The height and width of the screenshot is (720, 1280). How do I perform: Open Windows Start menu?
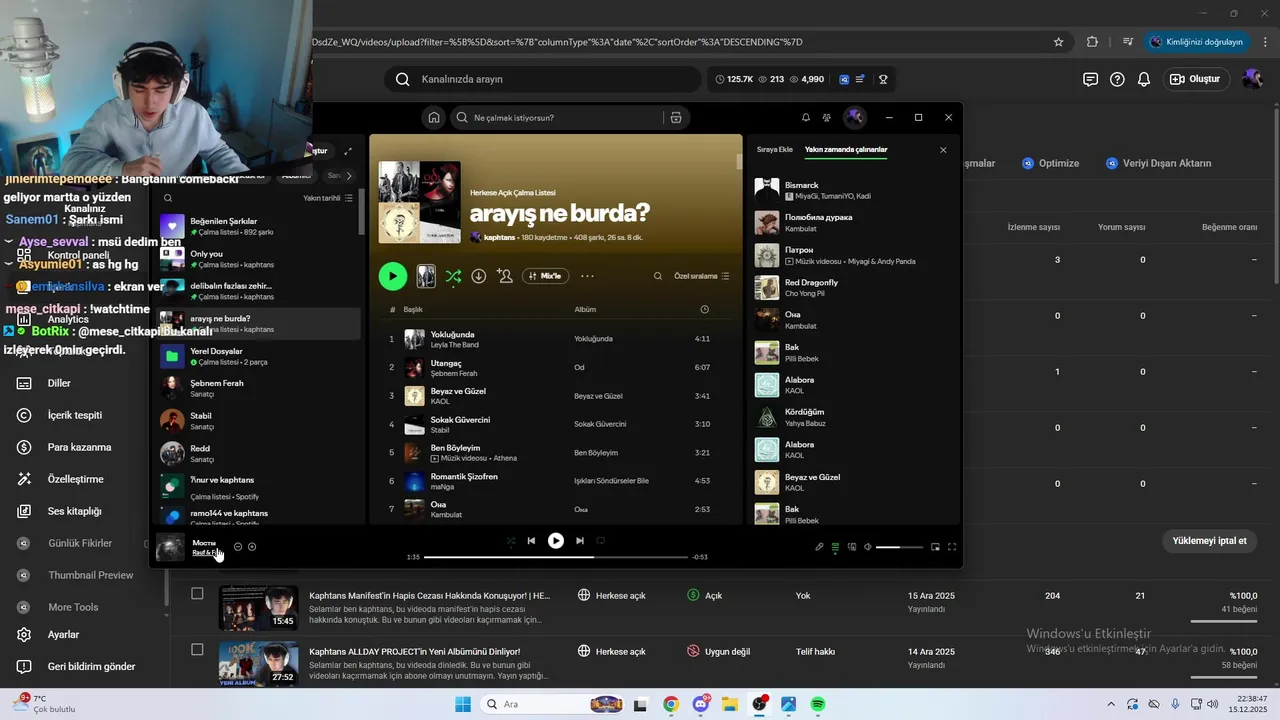tap(462, 704)
